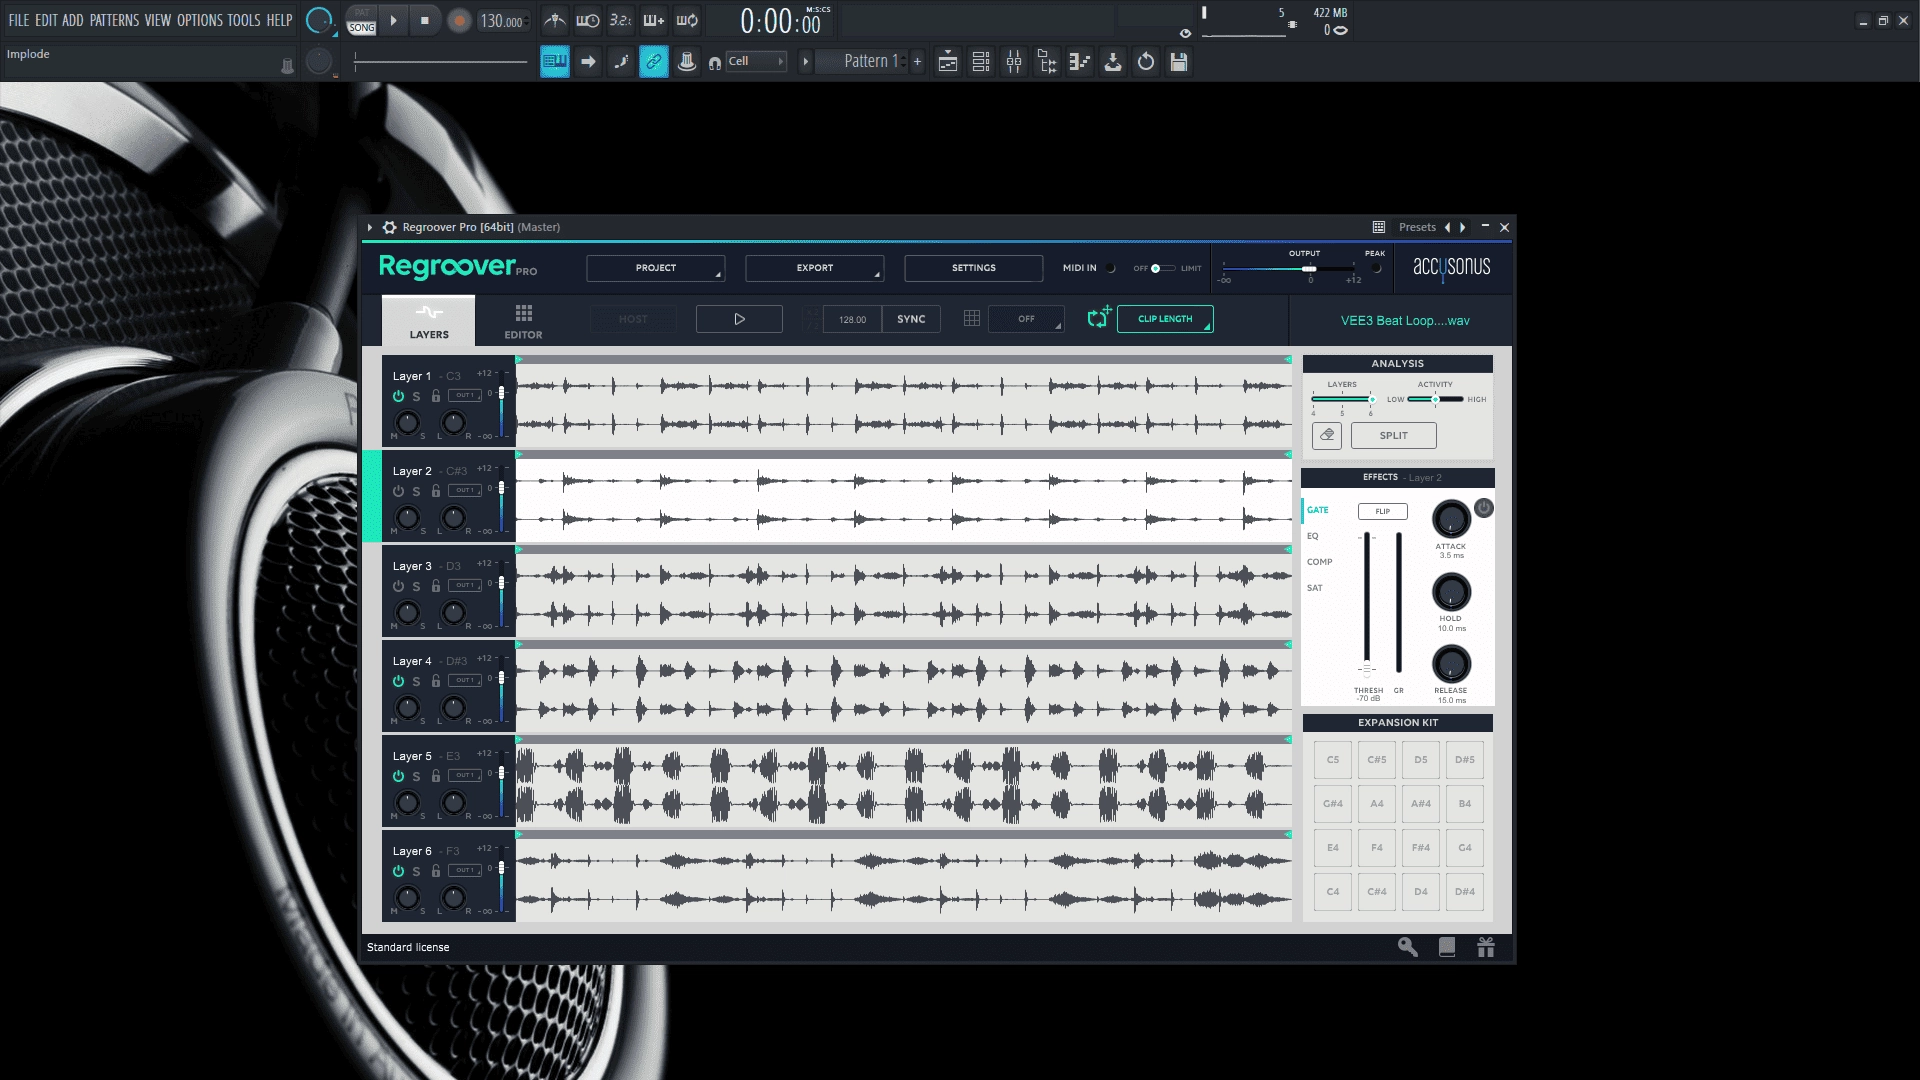The image size is (1920, 1080).
Task: Stop FL Studio playback
Action: click(x=425, y=20)
